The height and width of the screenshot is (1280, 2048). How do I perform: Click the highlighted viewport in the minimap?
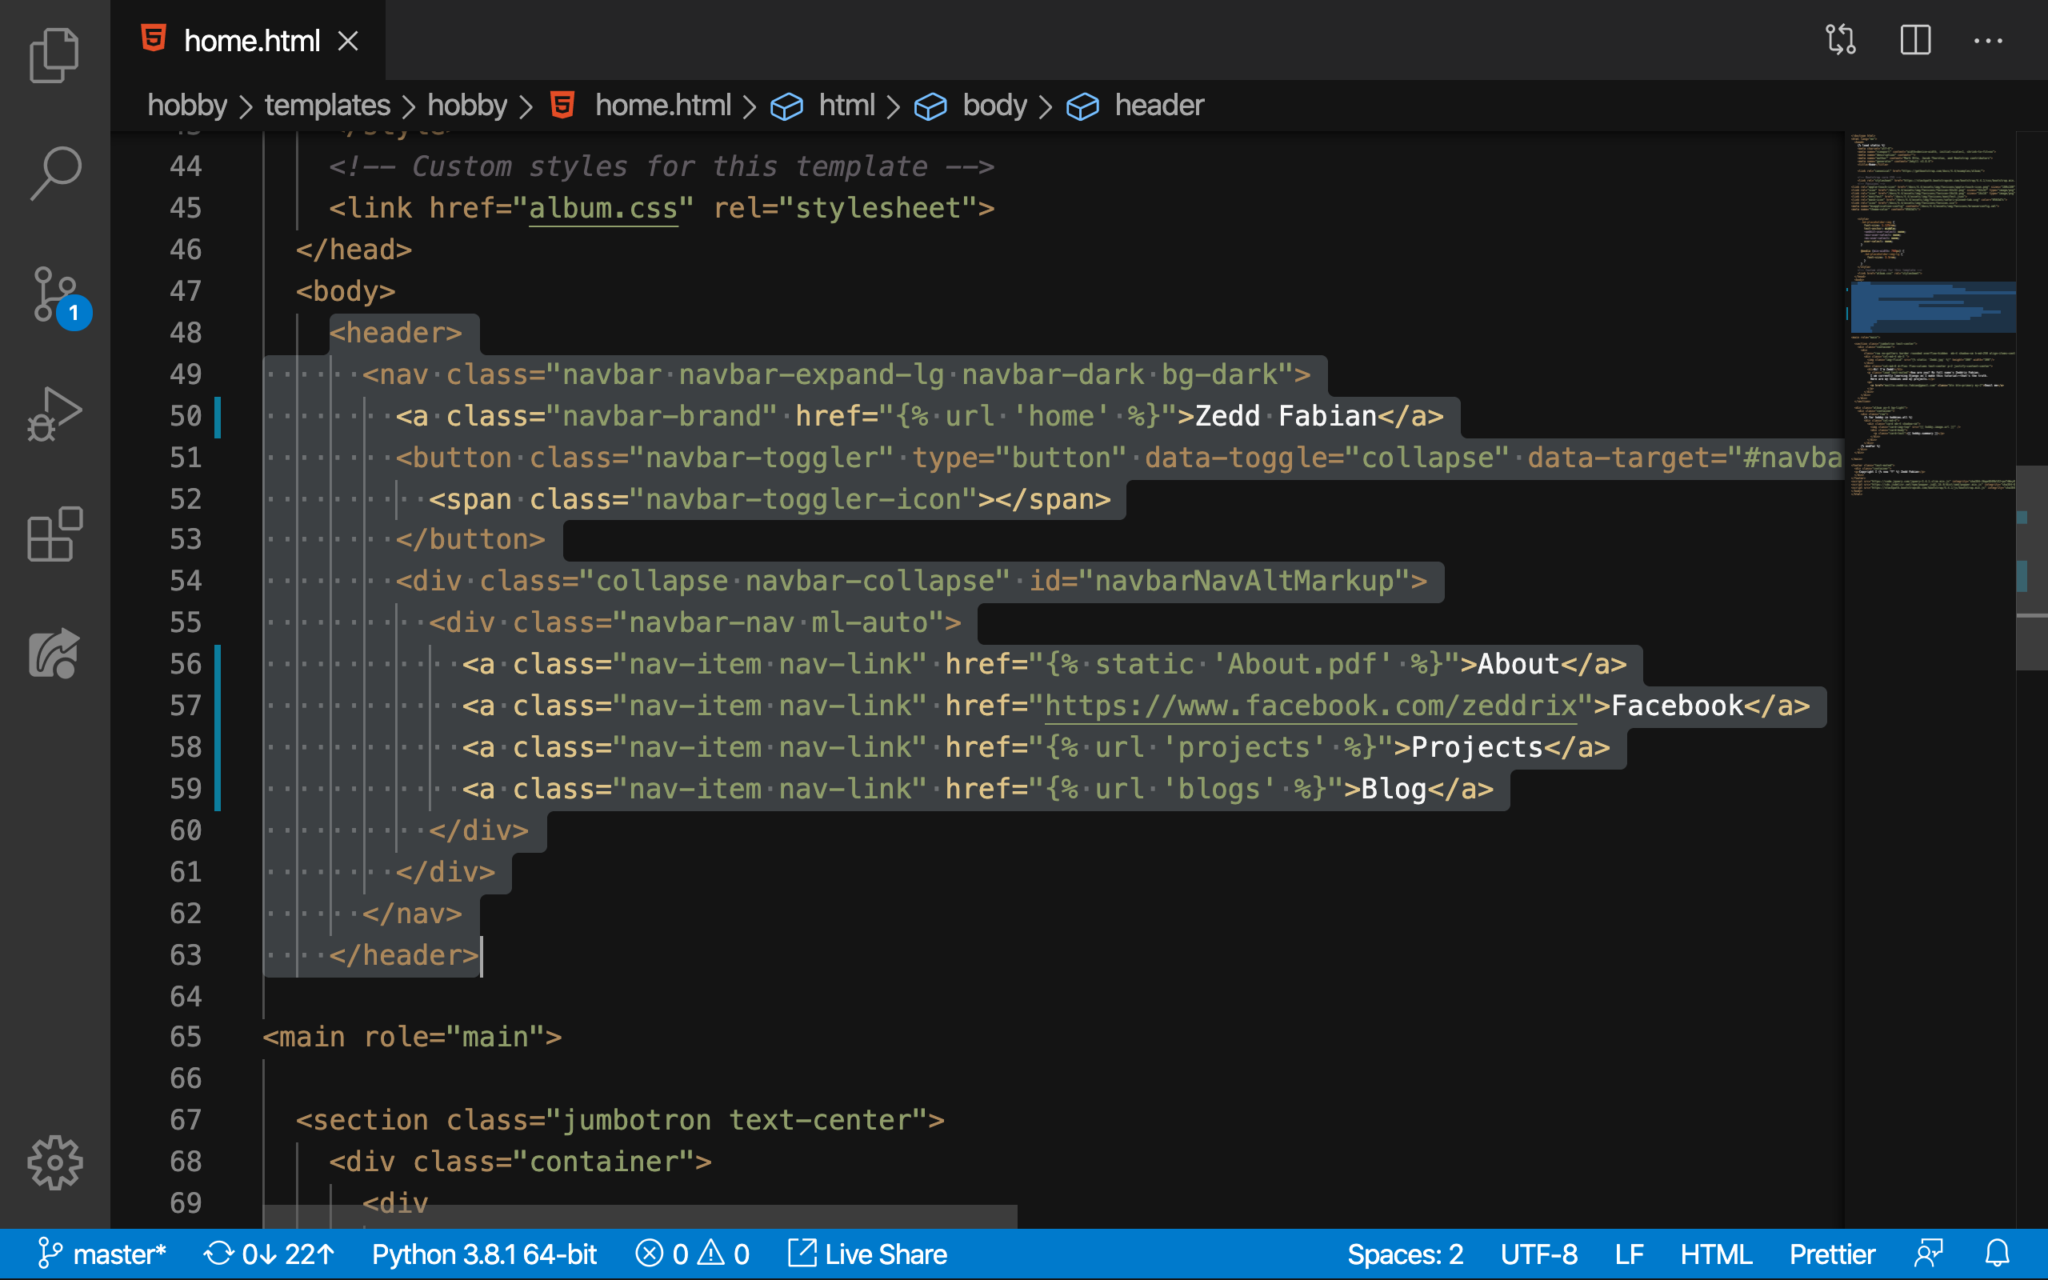click(1932, 307)
